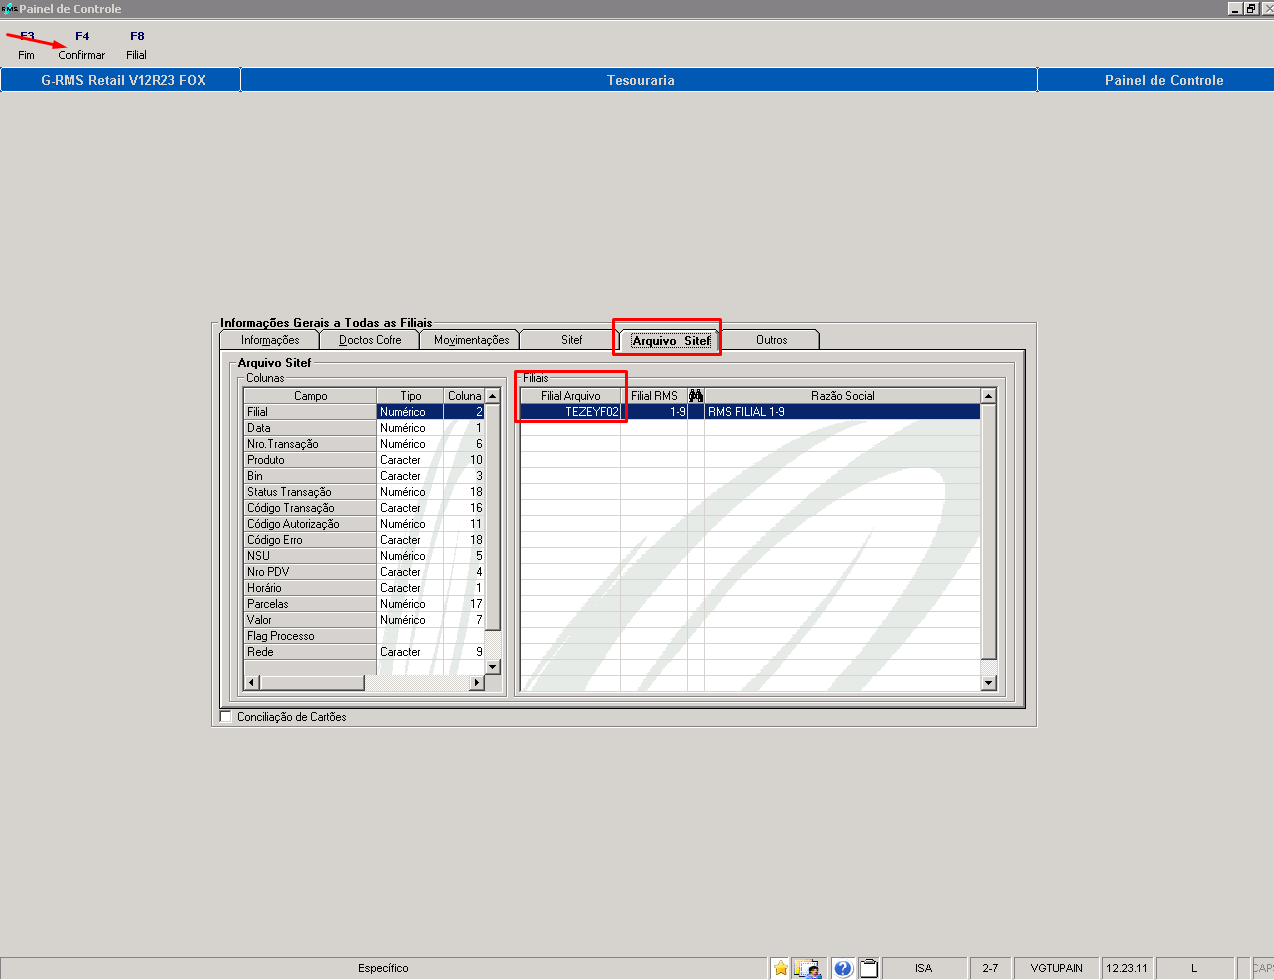Screen dimensions: 1274x980
Task: Open the Outros tab
Action: click(771, 340)
